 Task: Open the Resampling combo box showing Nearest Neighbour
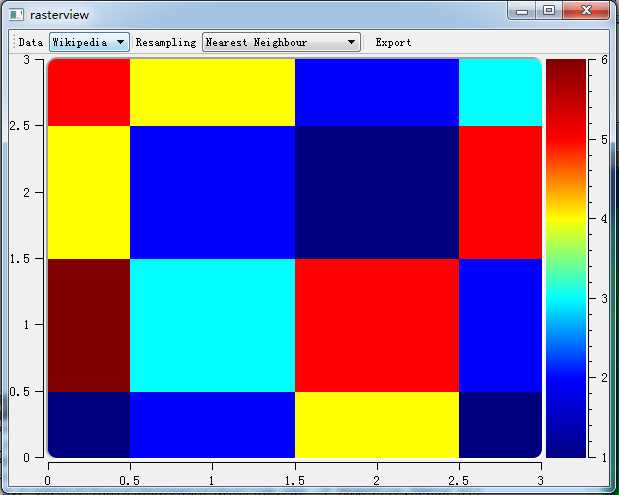(x=281, y=42)
